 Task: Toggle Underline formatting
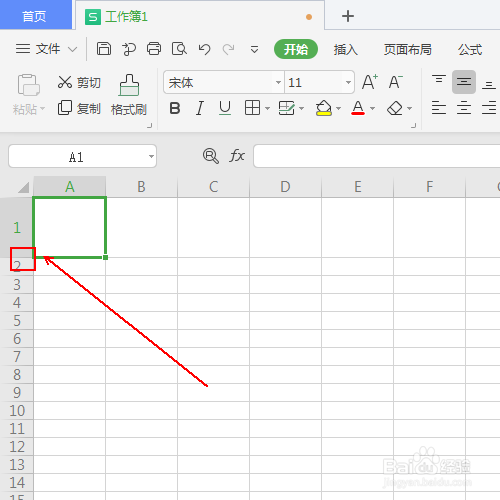pyautogui.click(x=225, y=108)
